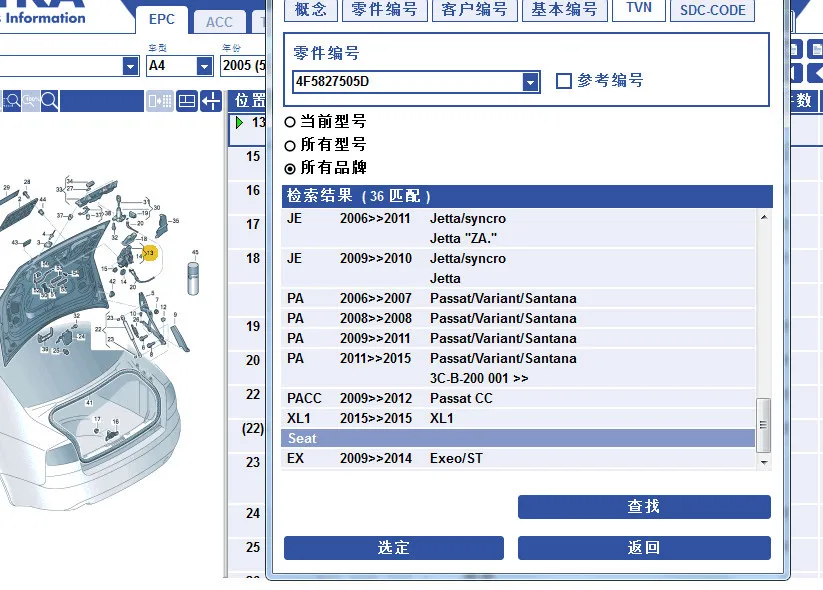Open the SDC-CODE tab
This screenshot has height=590, width=823.
pyautogui.click(x=712, y=9)
